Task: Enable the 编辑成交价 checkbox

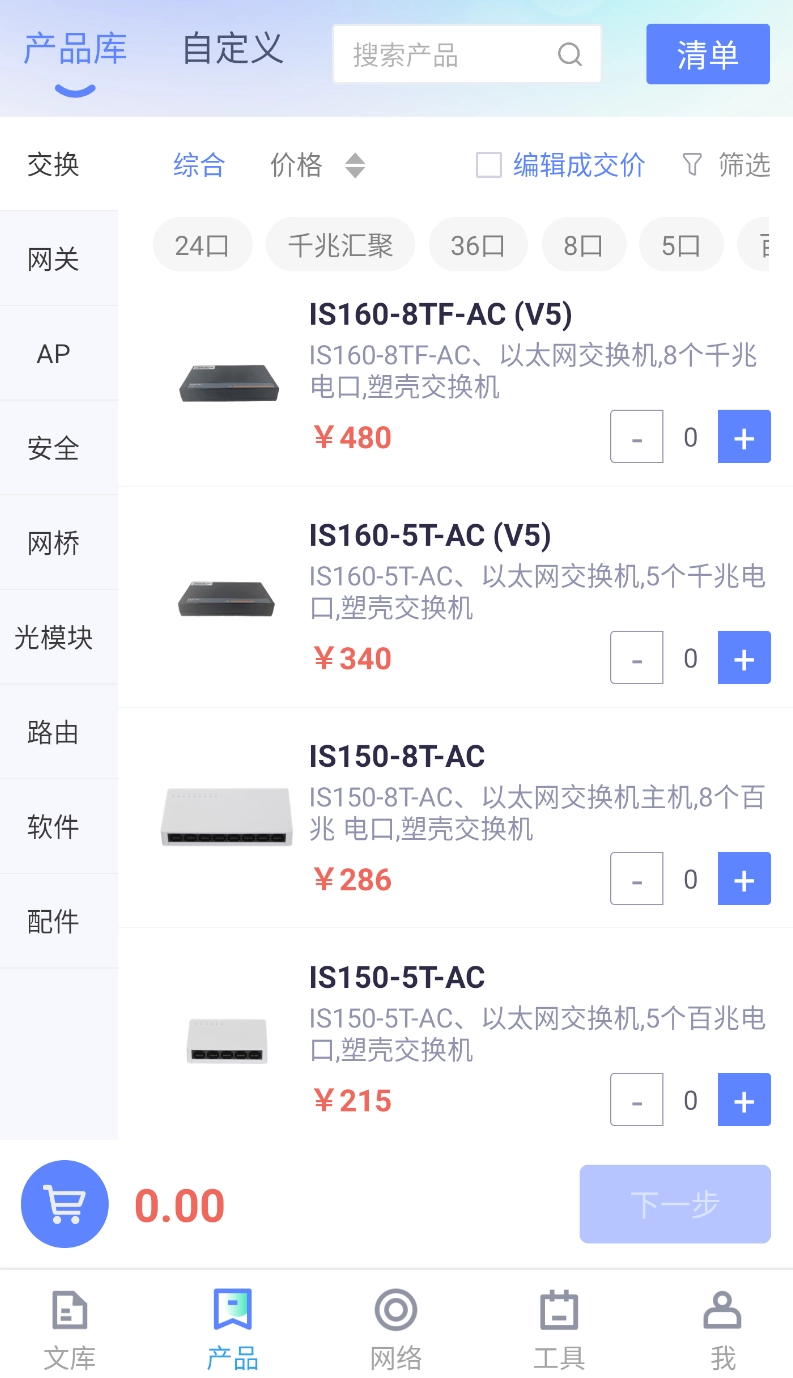Action: pyautogui.click(x=488, y=165)
